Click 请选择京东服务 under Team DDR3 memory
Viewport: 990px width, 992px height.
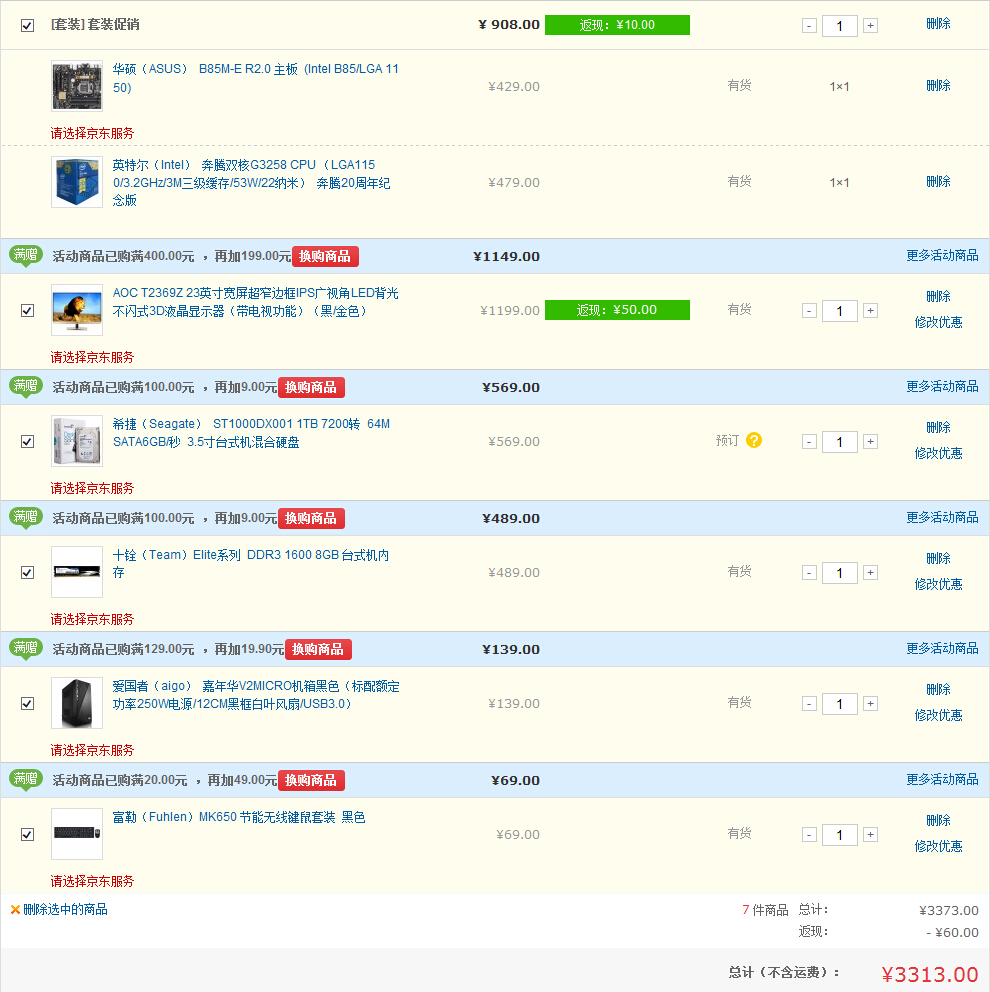click(92, 619)
